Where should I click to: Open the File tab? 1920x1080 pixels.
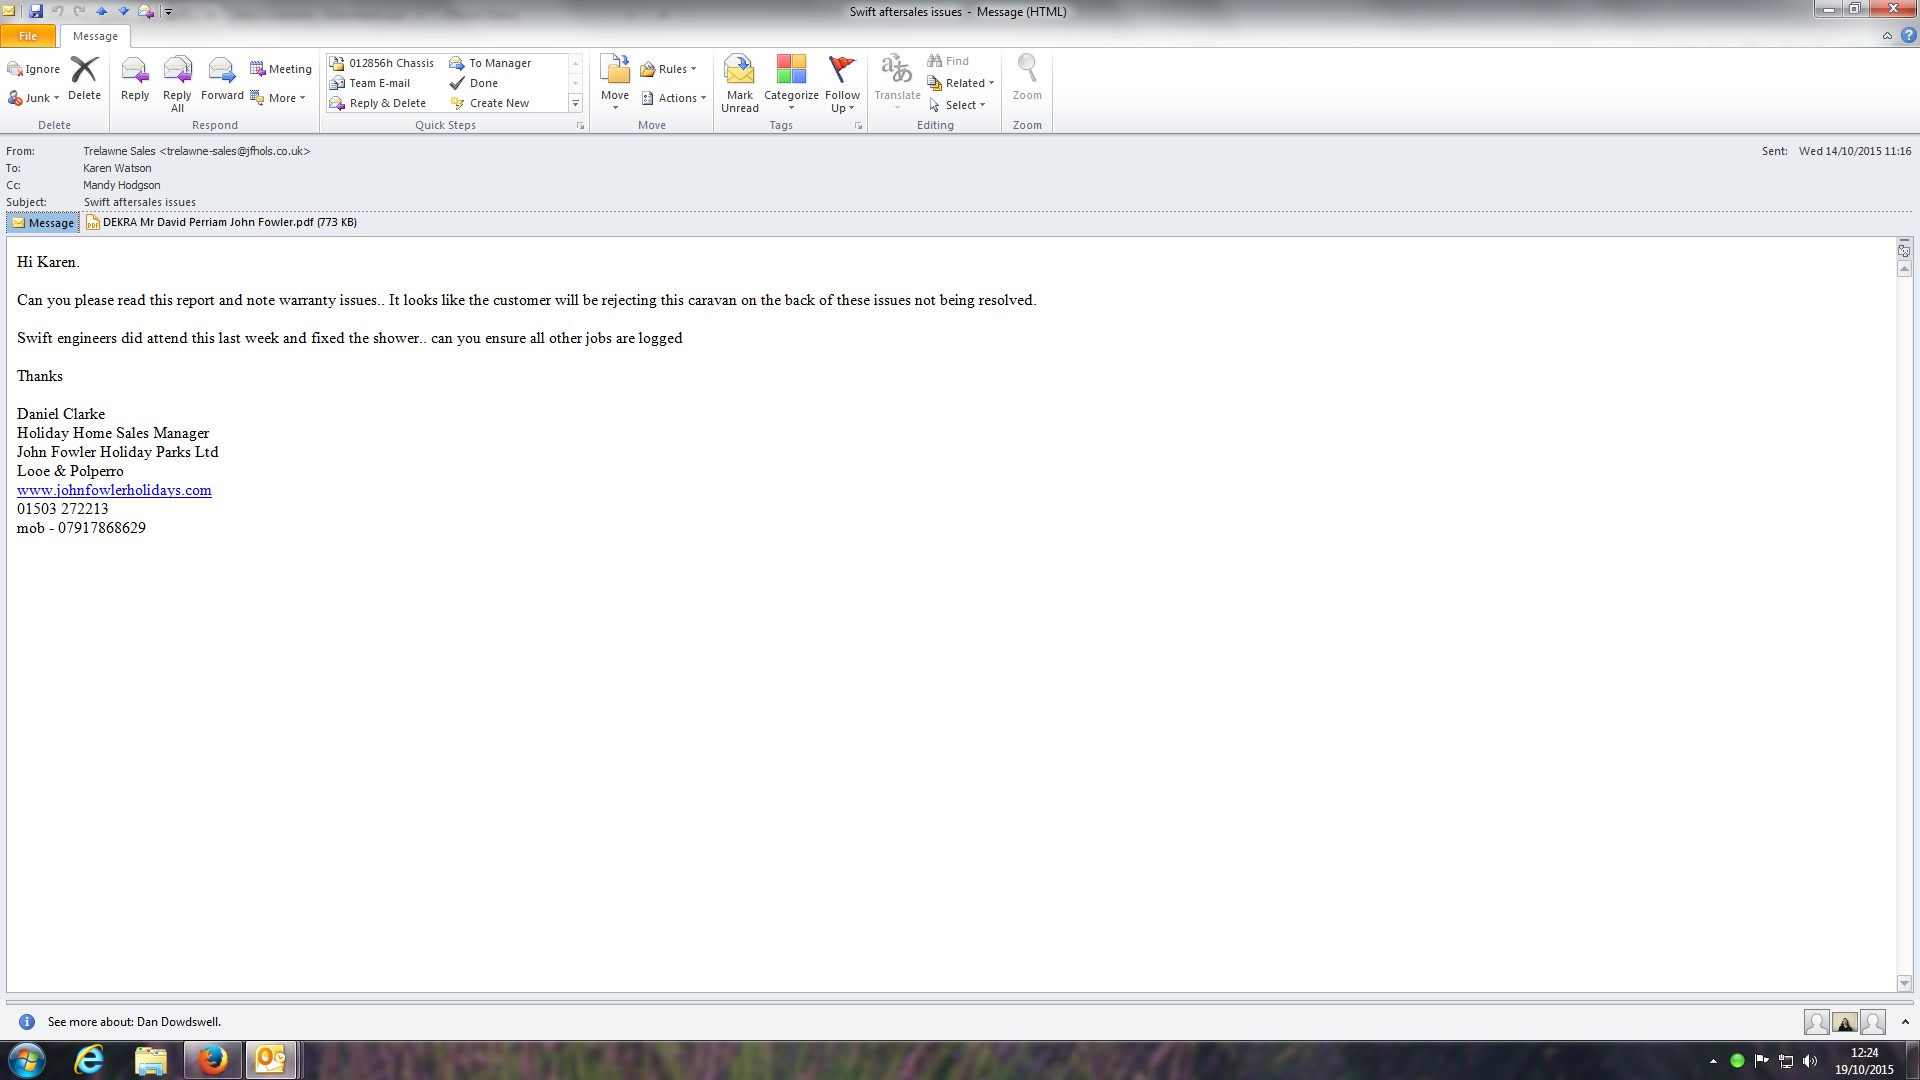tap(28, 36)
